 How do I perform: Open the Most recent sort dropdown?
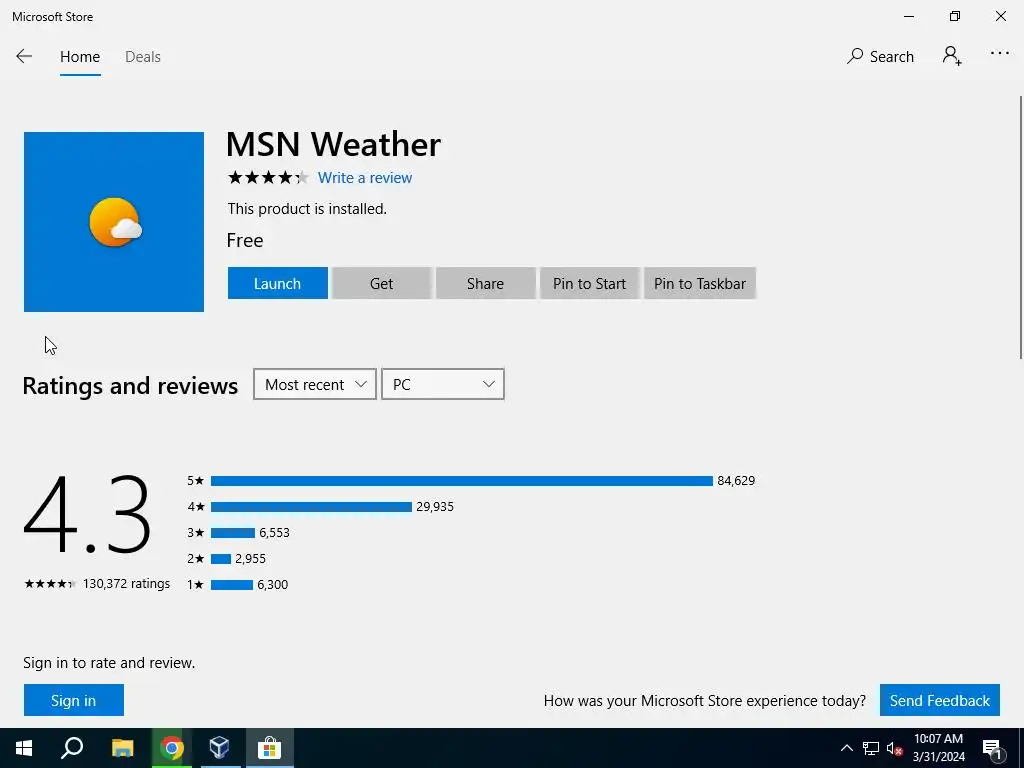pos(315,384)
